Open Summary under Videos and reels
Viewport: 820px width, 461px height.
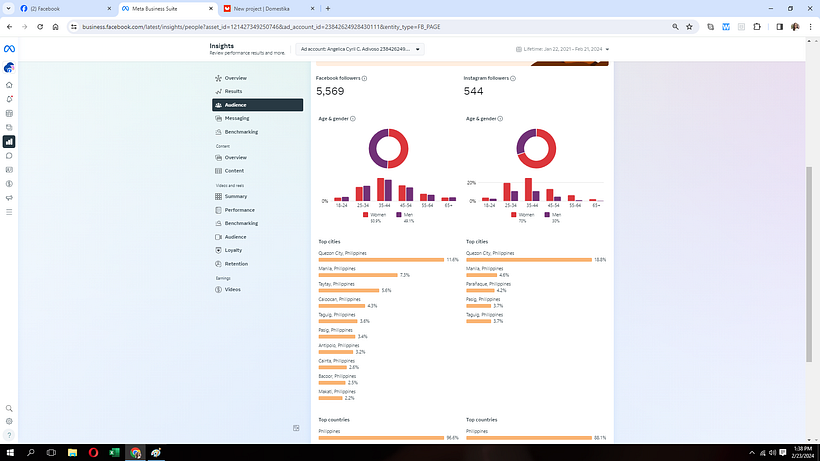[257, 197]
